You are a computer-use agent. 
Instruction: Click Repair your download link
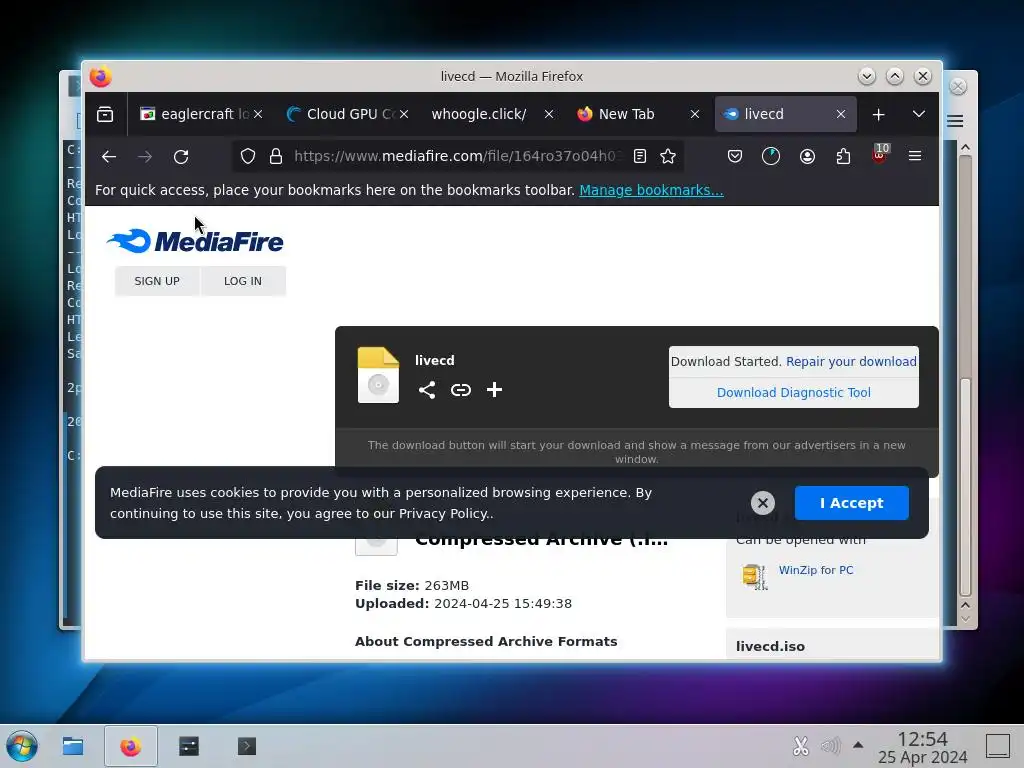[851, 362]
